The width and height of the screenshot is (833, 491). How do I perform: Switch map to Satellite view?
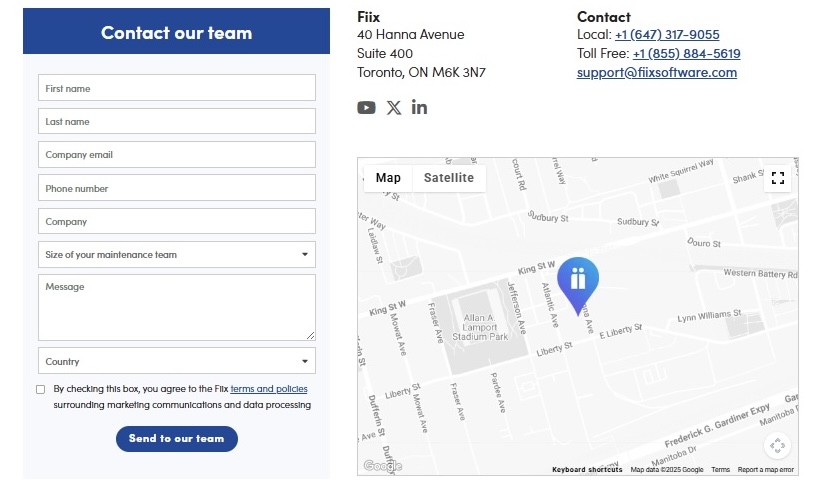click(x=449, y=178)
